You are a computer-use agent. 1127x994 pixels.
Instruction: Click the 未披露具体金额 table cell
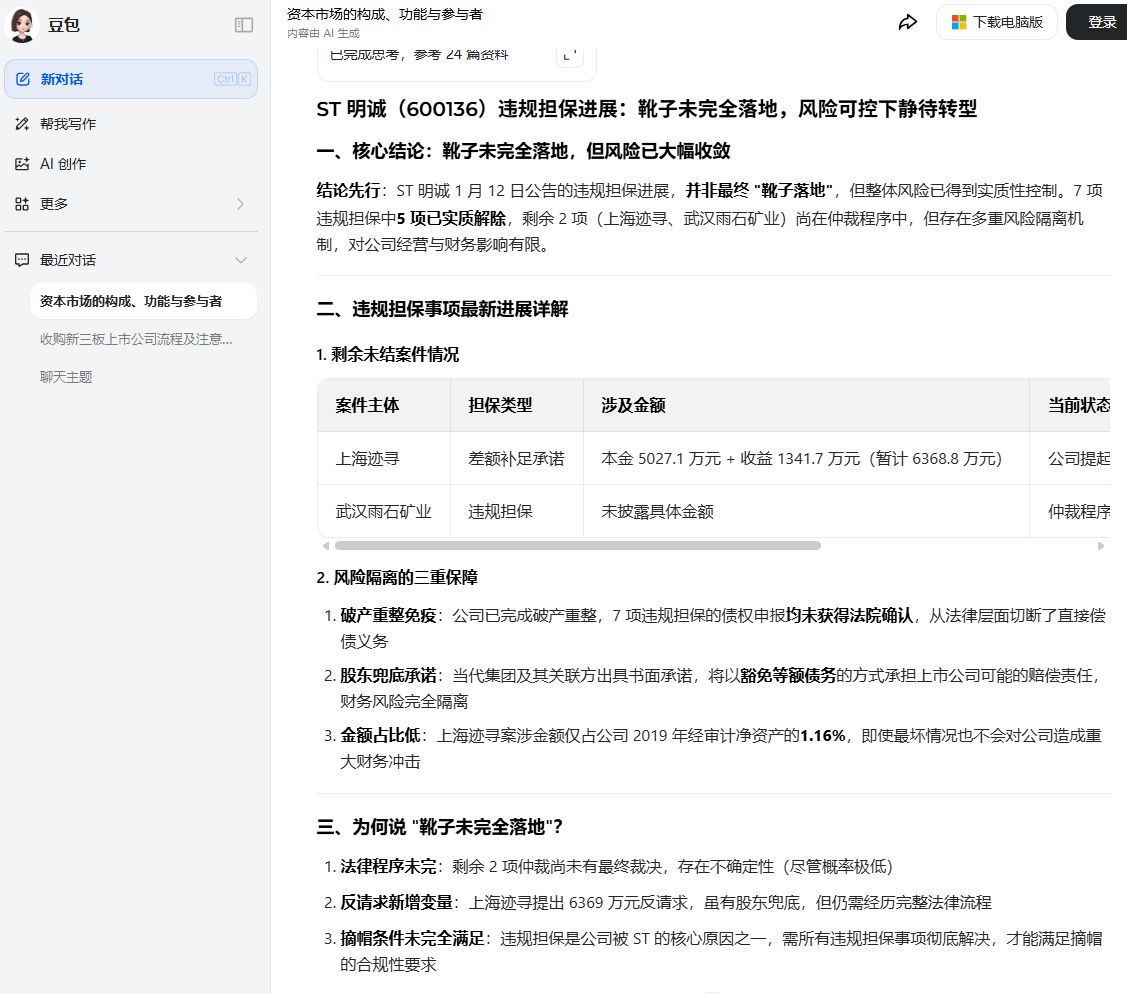pyautogui.click(x=806, y=511)
